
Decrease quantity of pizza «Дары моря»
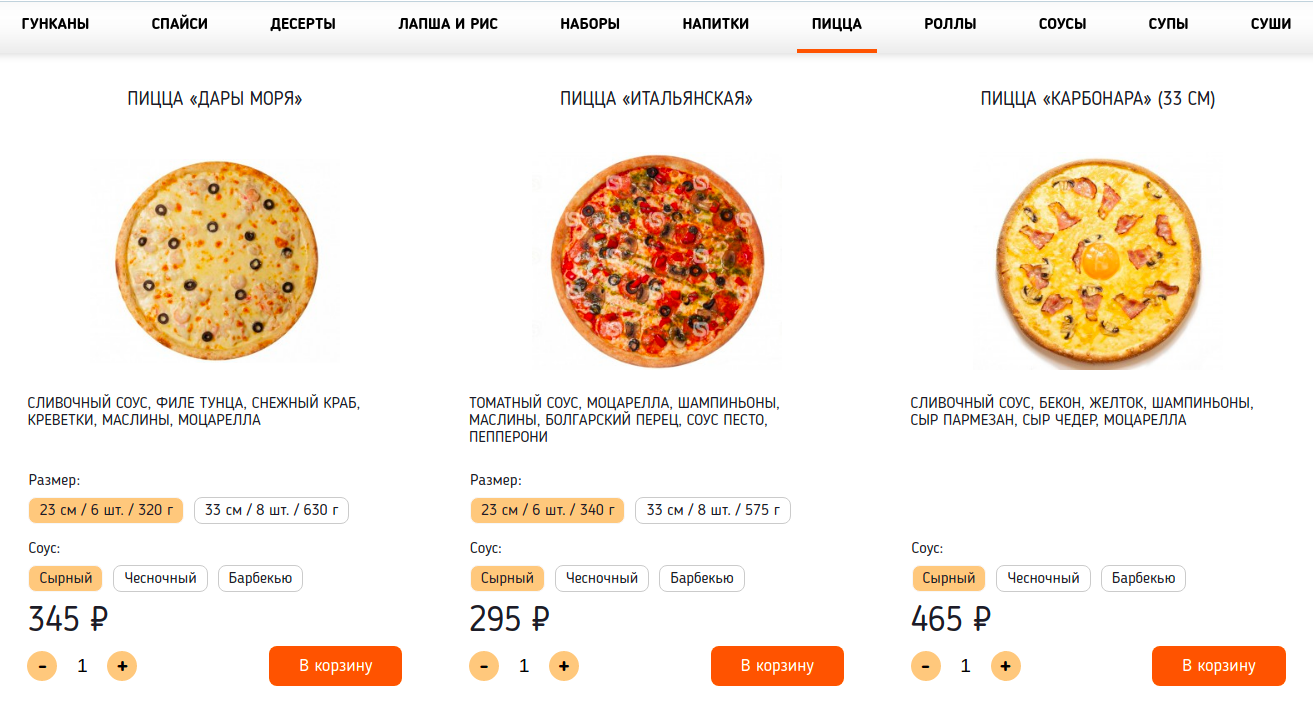[42, 665]
